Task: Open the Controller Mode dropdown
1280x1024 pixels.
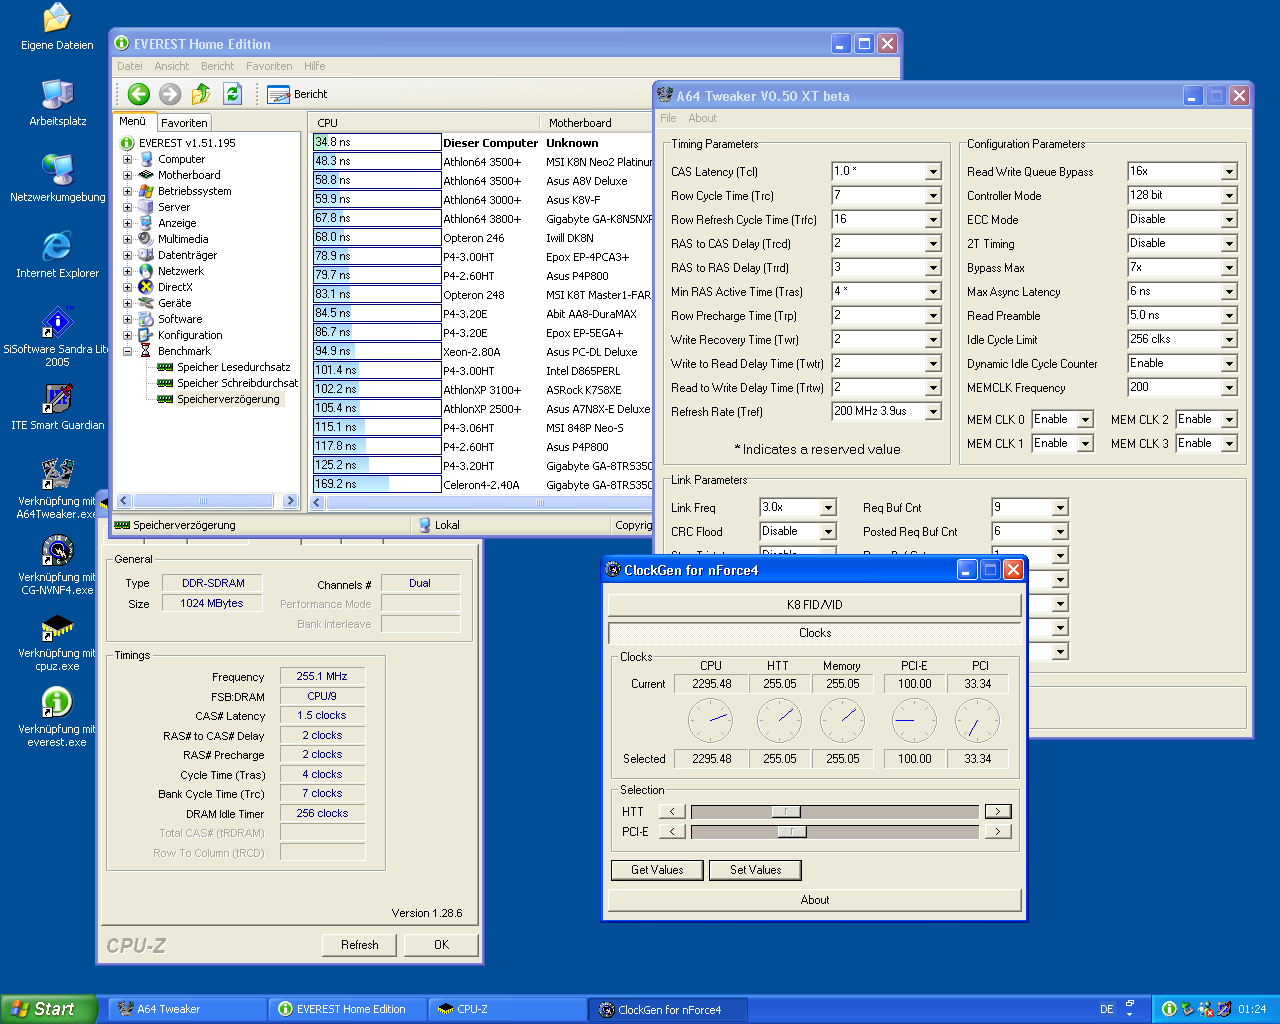Action: click(x=1229, y=196)
